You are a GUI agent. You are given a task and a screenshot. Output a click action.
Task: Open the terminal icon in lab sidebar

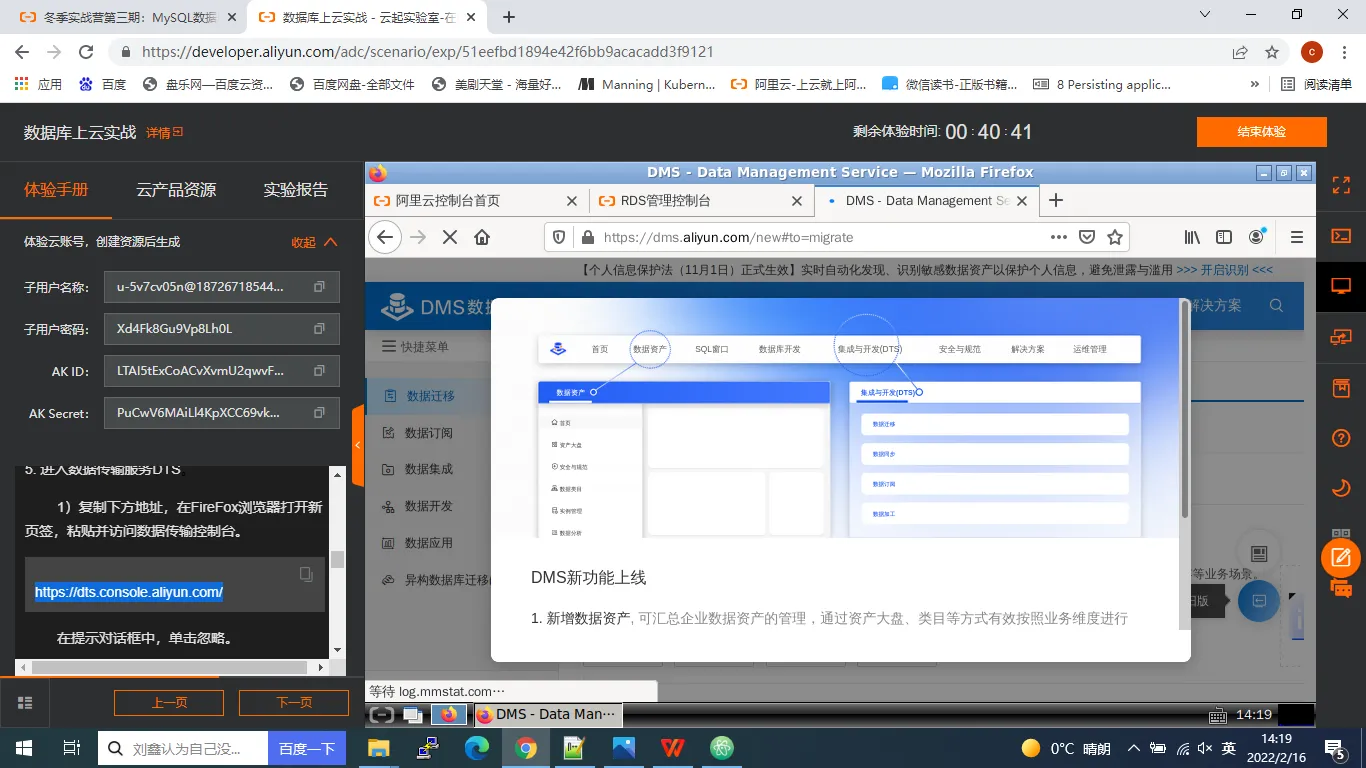point(1341,236)
